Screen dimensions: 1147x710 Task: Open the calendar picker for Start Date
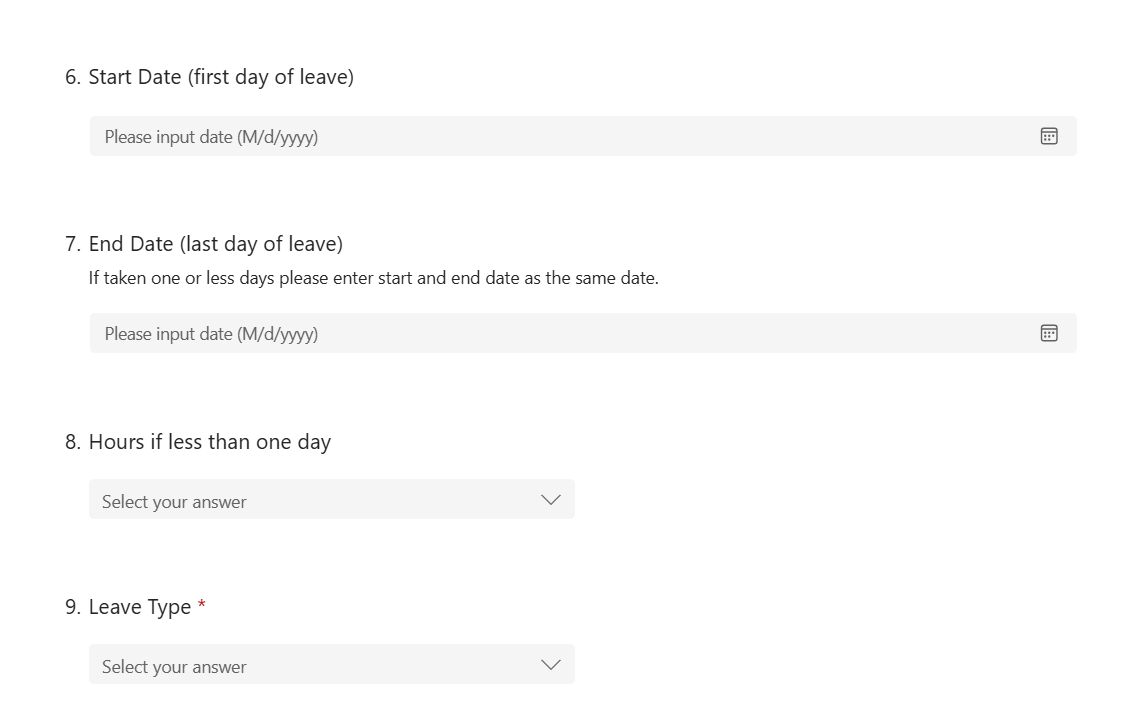[1048, 135]
